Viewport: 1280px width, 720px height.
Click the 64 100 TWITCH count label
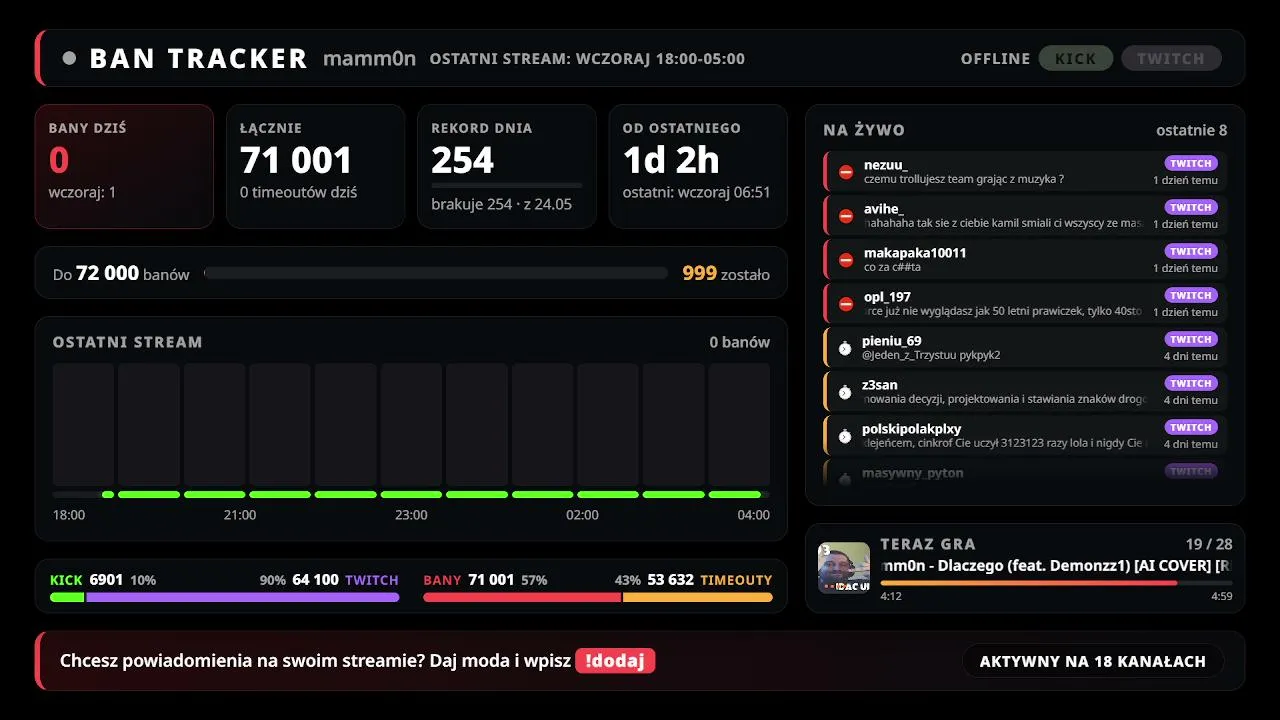(x=345, y=580)
